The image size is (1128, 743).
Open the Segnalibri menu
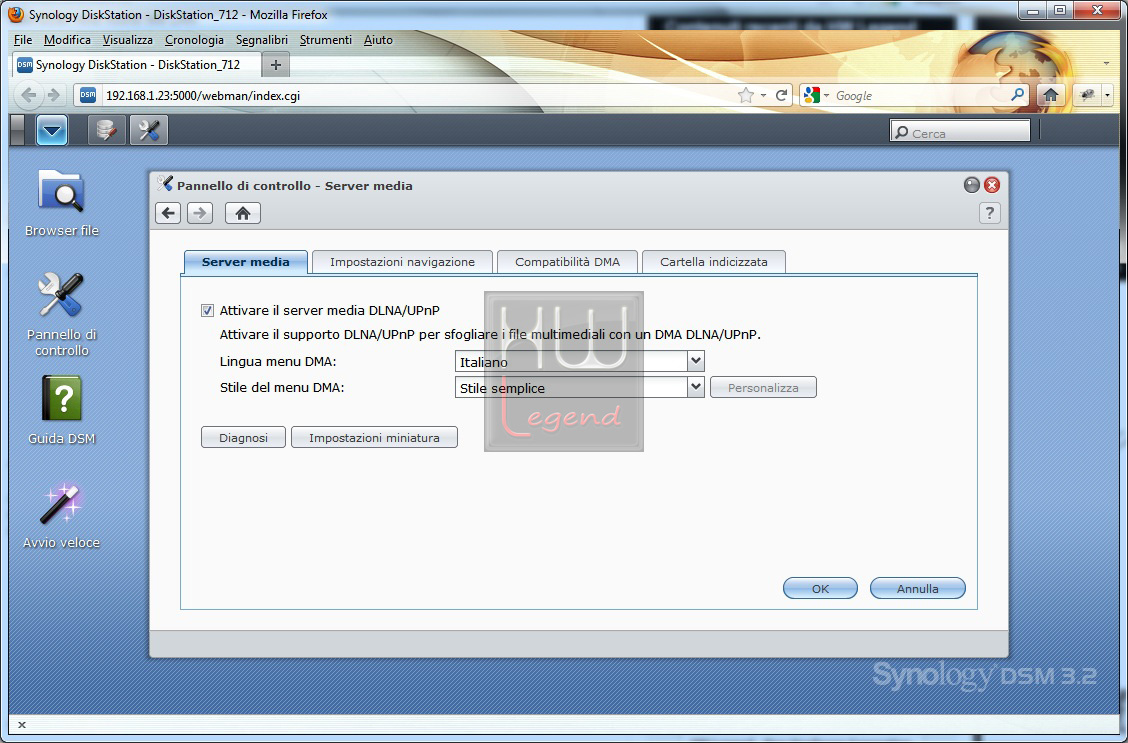click(x=262, y=40)
